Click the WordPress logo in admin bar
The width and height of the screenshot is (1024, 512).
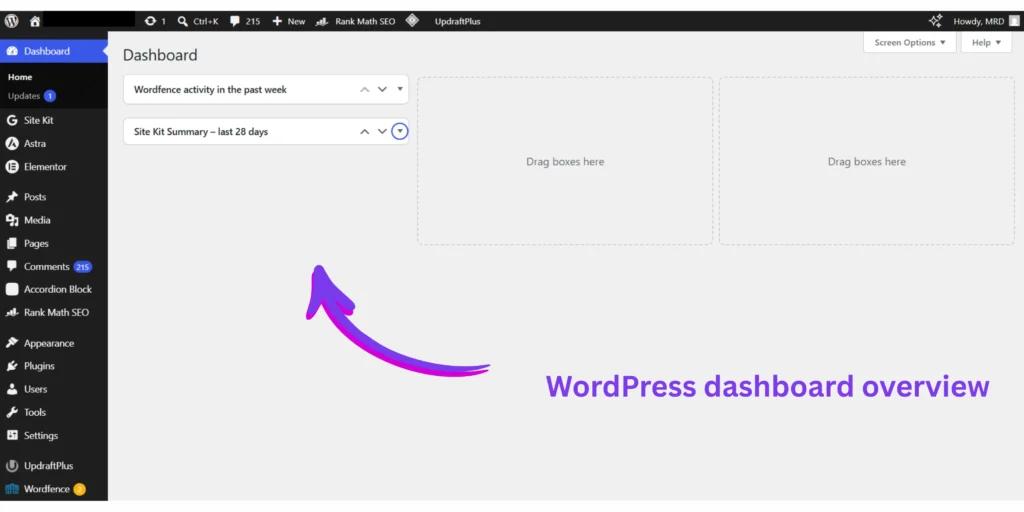(12, 21)
